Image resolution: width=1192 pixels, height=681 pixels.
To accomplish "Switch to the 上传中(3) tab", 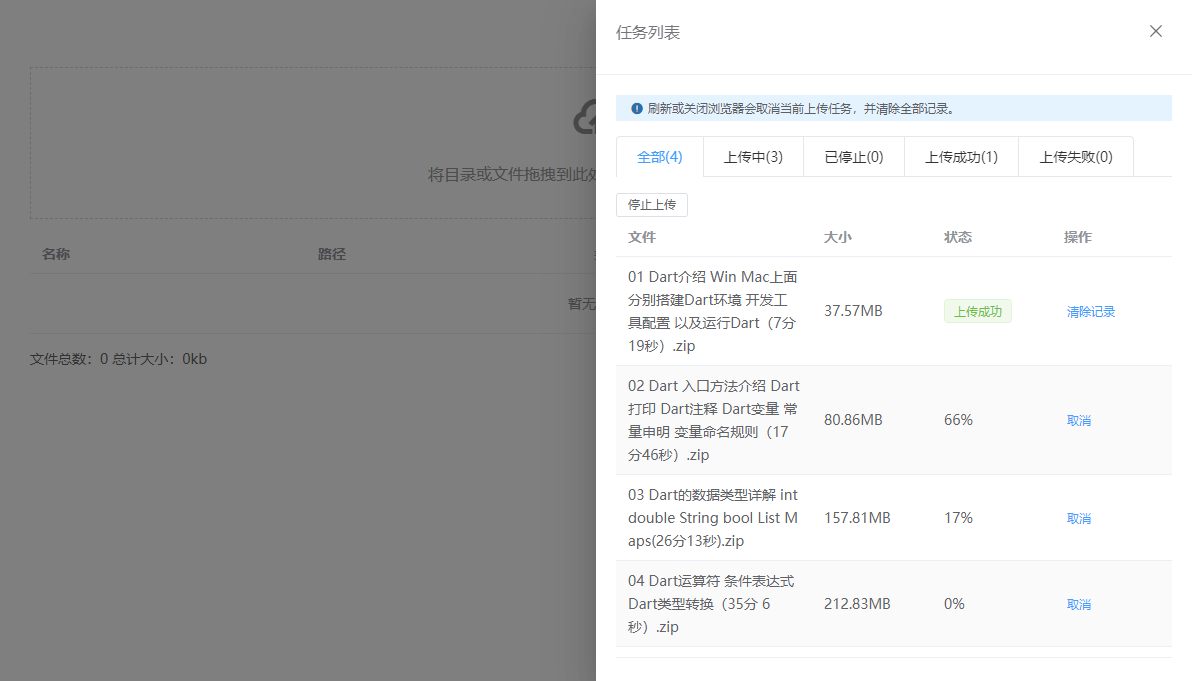I will [753, 156].
